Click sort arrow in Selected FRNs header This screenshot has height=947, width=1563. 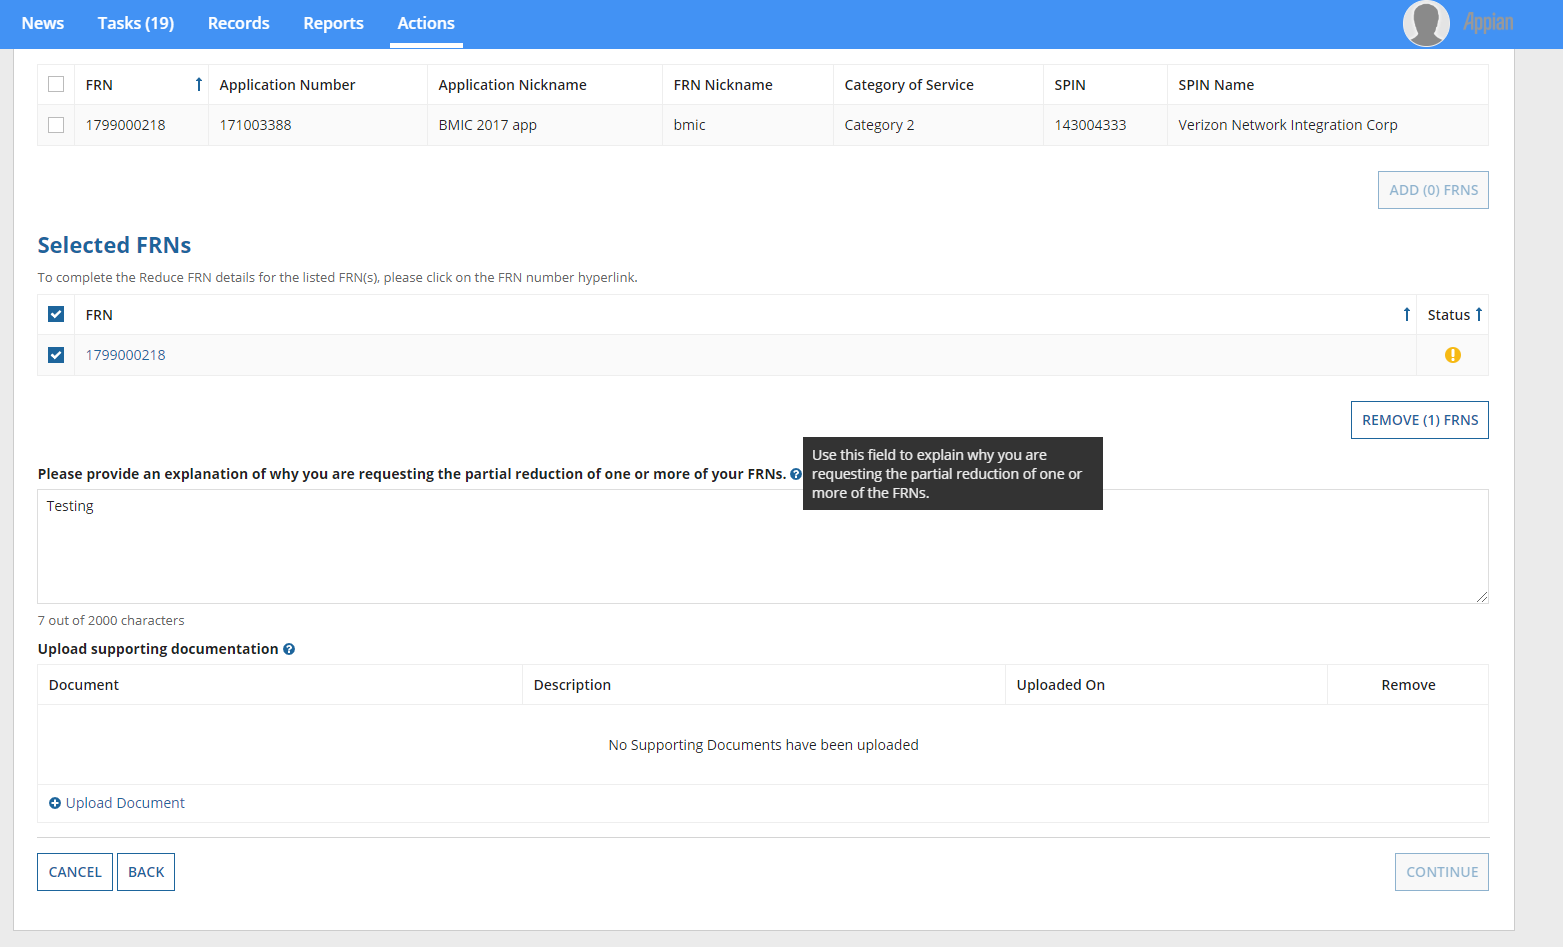pyautogui.click(x=1406, y=315)
